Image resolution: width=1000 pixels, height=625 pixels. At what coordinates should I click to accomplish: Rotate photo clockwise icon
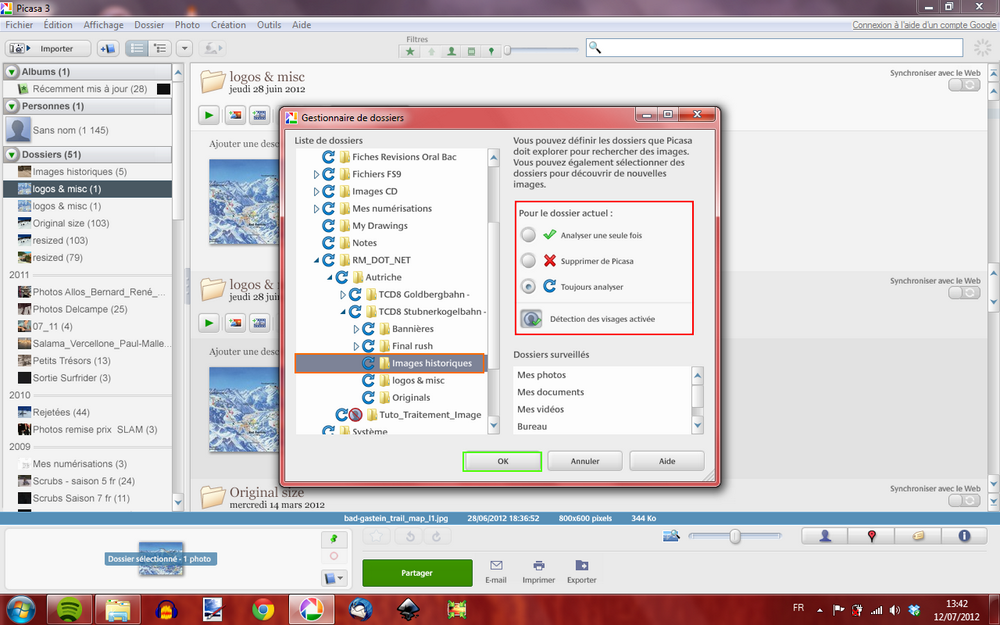(x=436, y=536)
